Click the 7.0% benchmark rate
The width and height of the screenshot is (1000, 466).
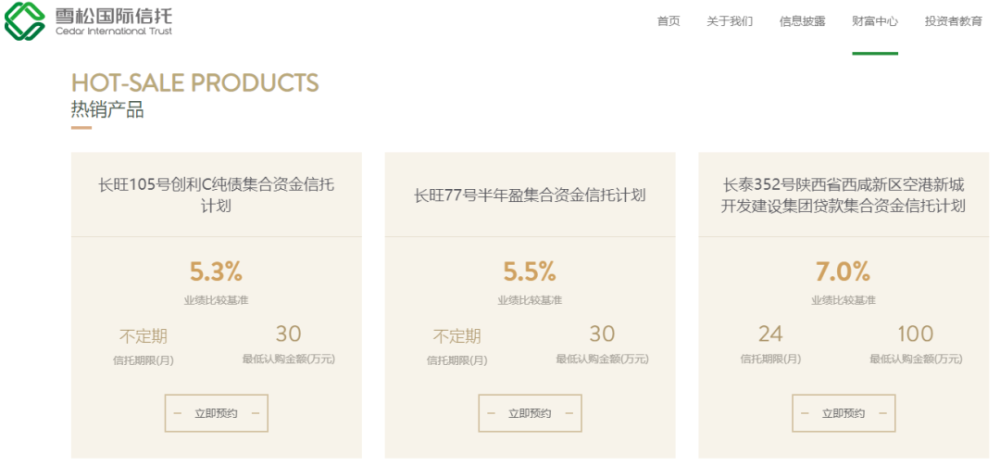click(x=844, y=271)
